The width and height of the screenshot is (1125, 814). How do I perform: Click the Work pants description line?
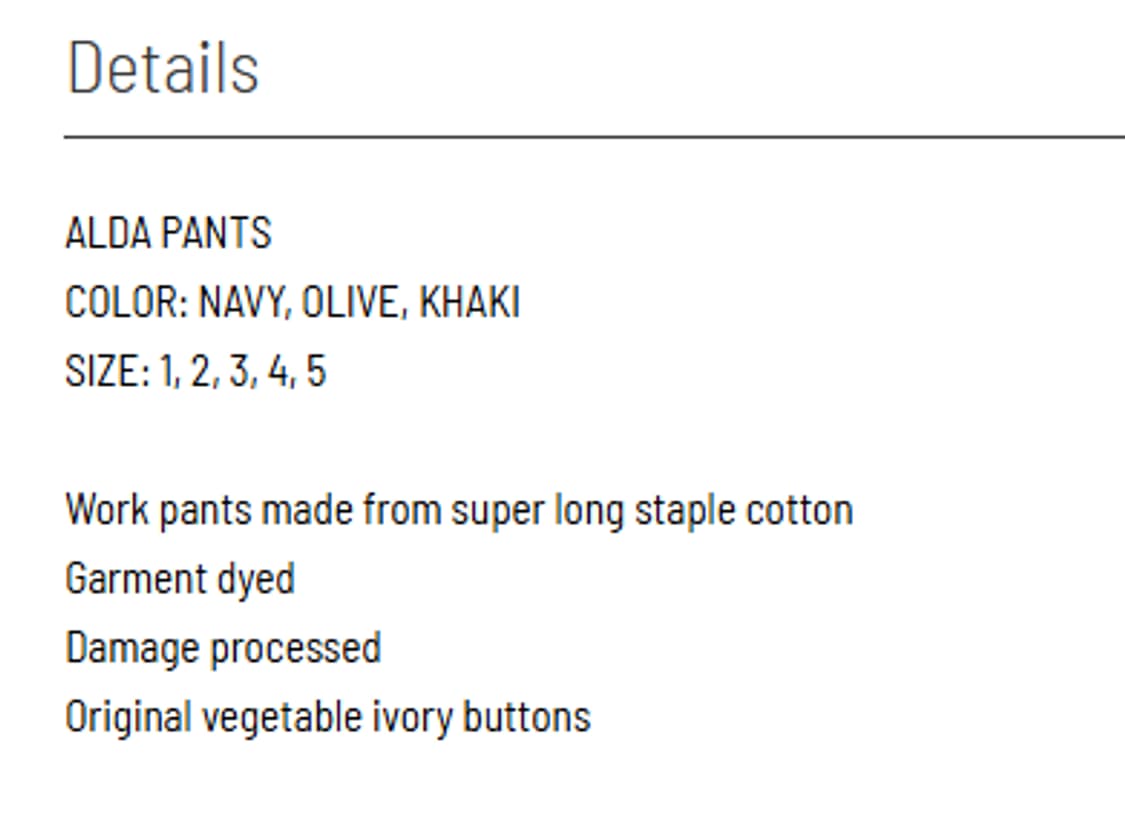click(x=459, y=511)
